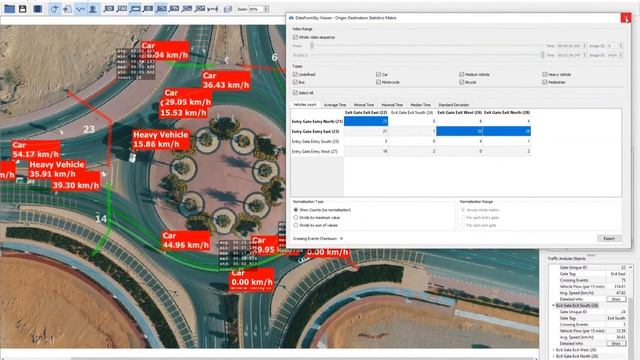Switch to the Average Time tab
Screen dimensions: 640x360
(x=335, y=105)
